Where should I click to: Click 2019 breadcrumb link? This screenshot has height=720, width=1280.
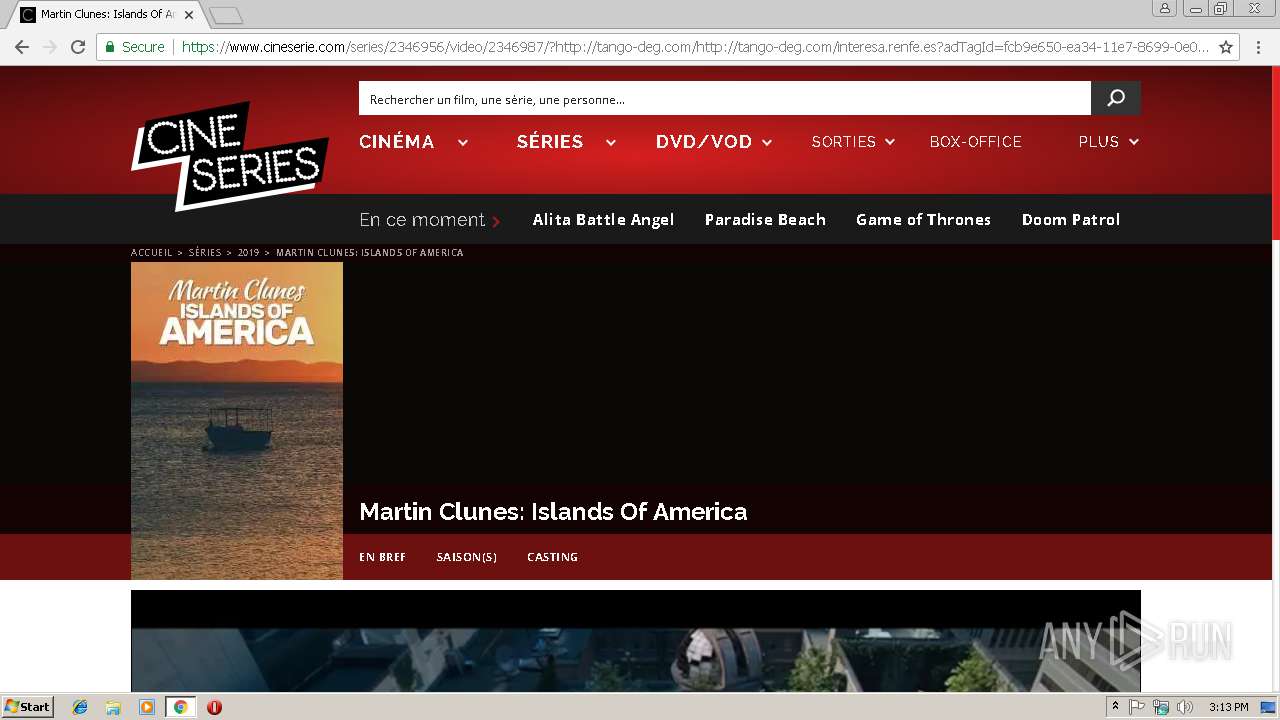(x=248, y=253)
